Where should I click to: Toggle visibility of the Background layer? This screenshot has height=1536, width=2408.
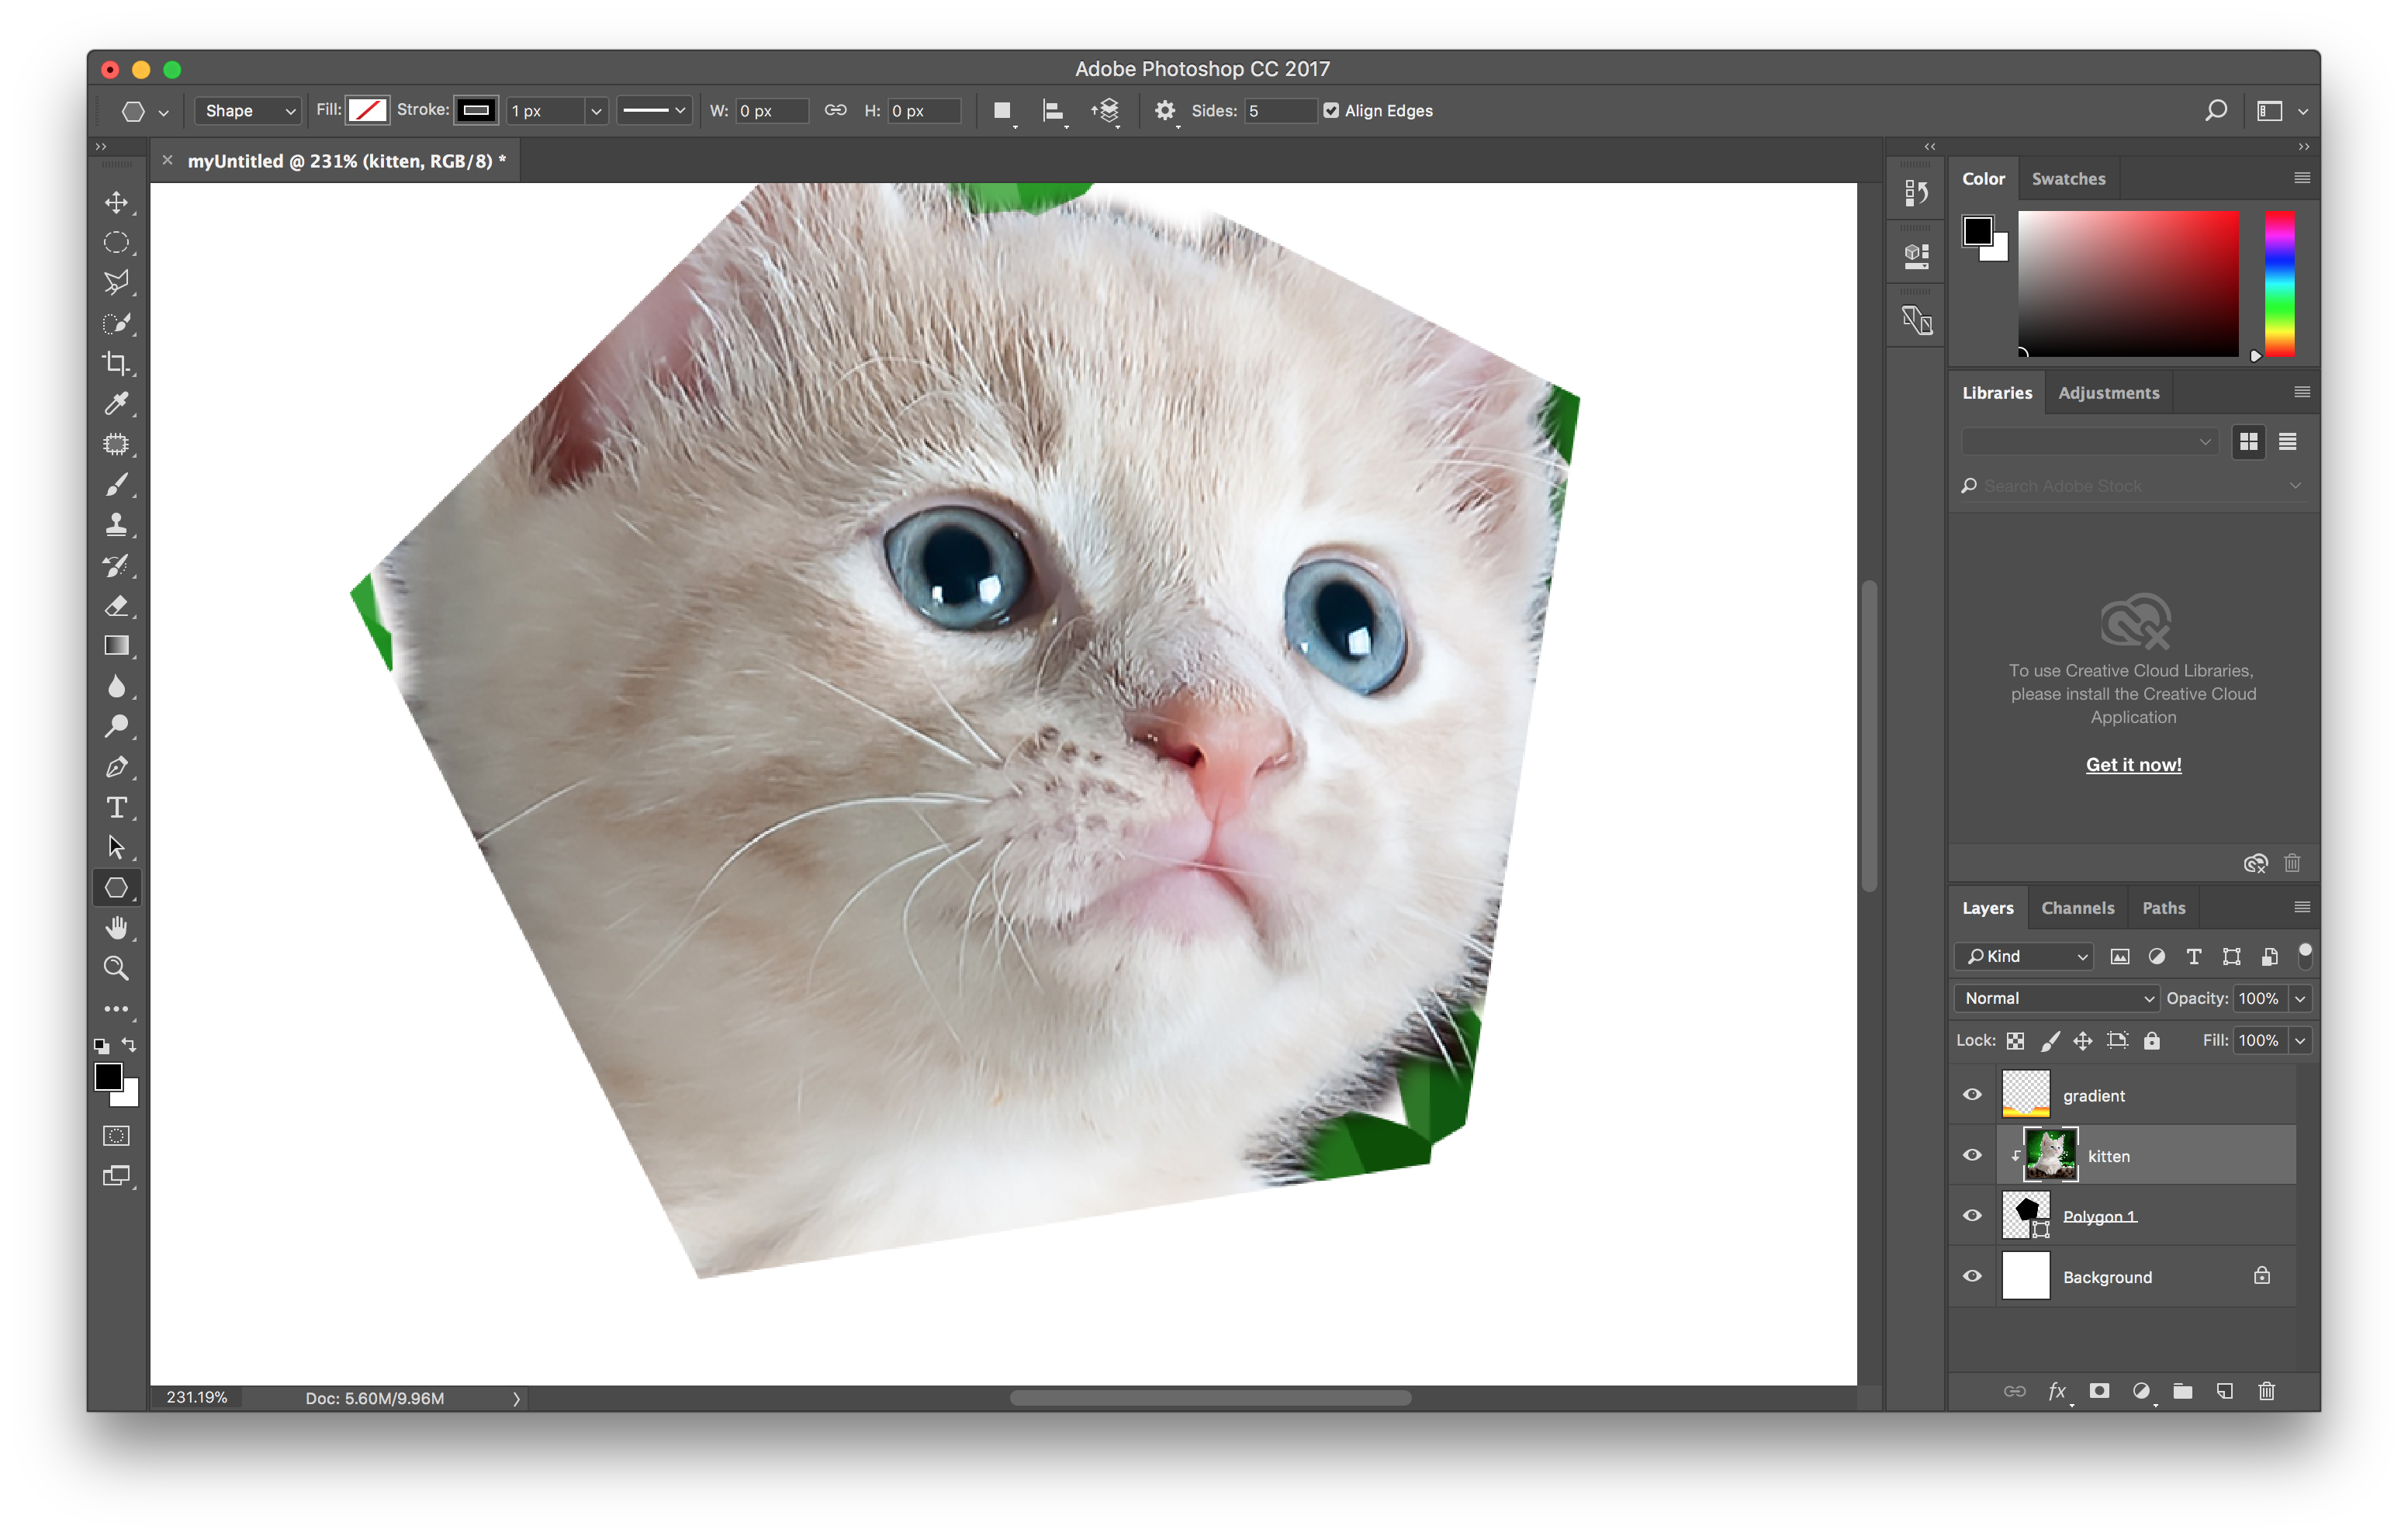(x=1971, y=1276)
